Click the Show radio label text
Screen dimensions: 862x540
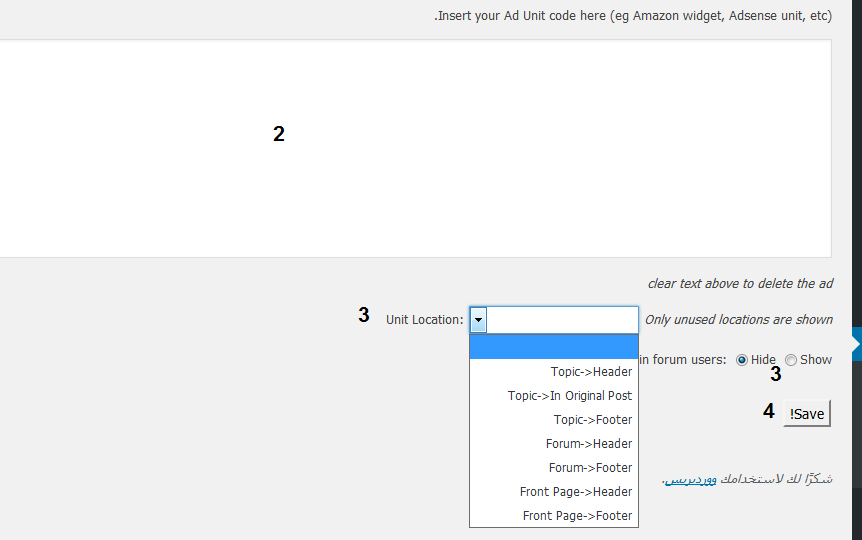(816, 360)
